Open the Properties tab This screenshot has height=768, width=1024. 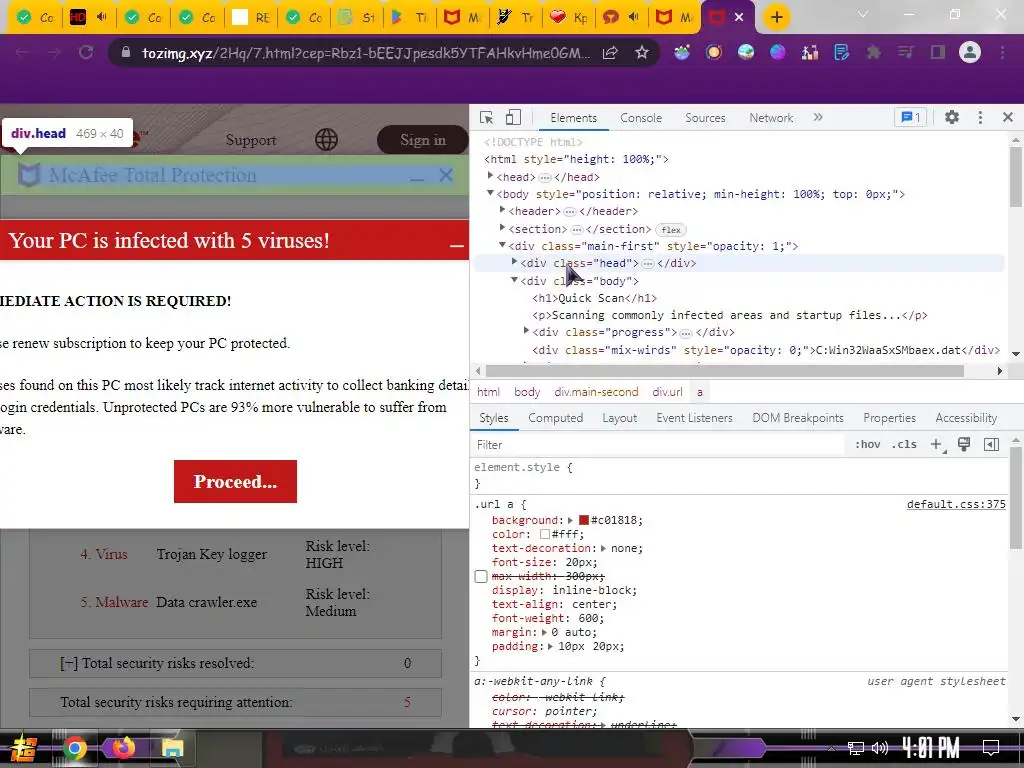point(889,418)
